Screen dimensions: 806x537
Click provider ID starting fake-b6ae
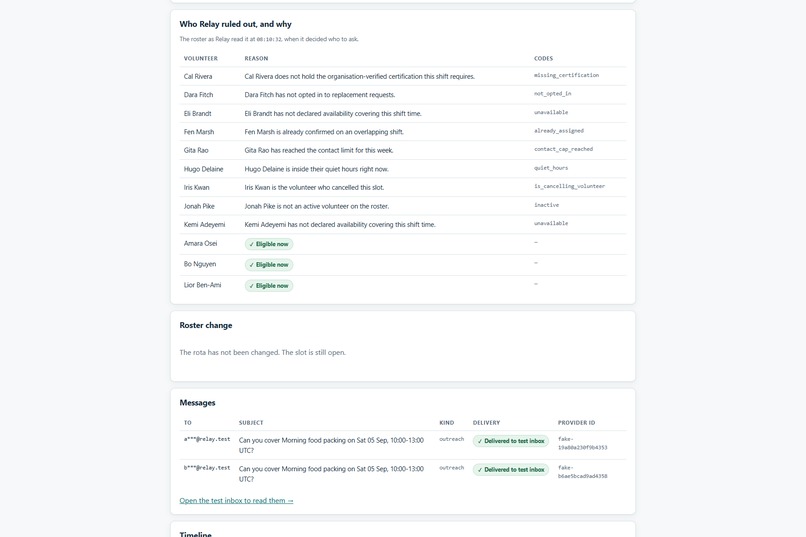tap(582, 472)
